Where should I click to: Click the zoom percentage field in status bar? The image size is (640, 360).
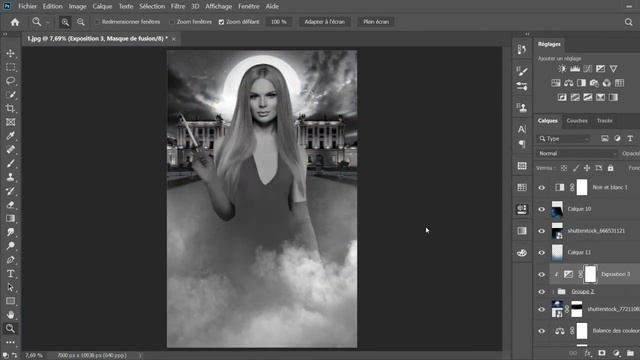(34, 356)
